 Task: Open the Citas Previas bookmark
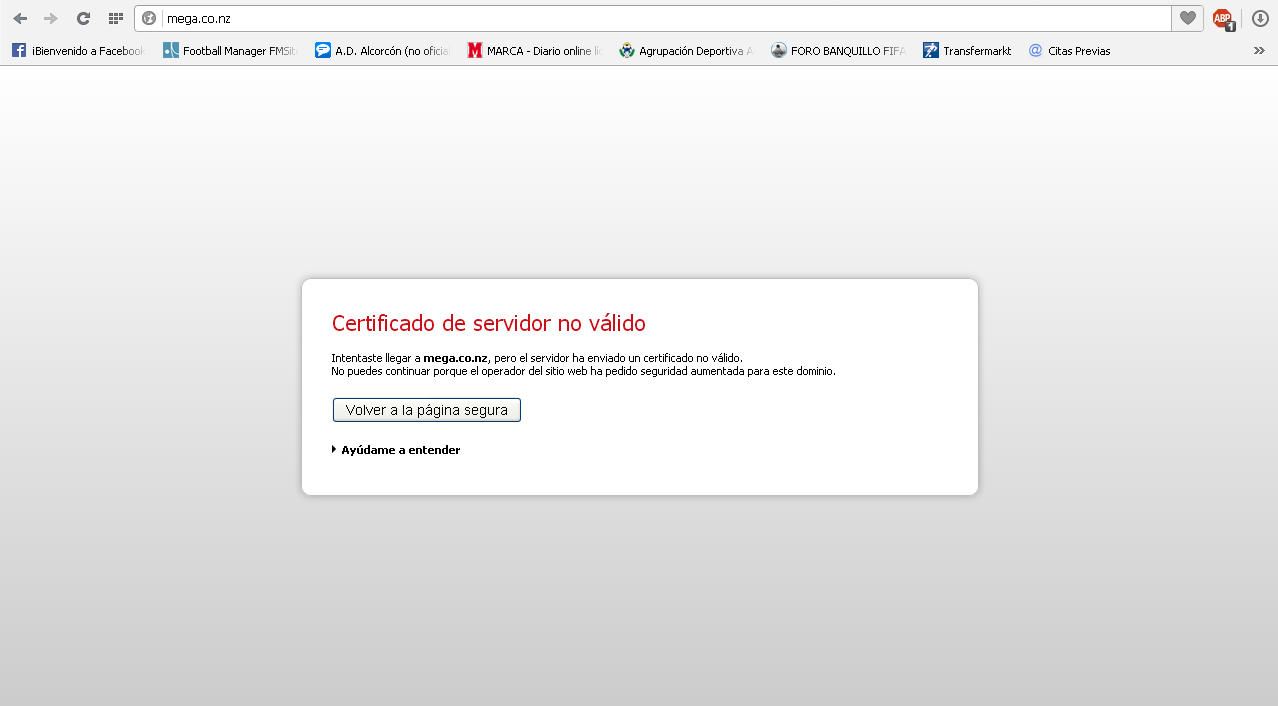tap(1069, 50)
